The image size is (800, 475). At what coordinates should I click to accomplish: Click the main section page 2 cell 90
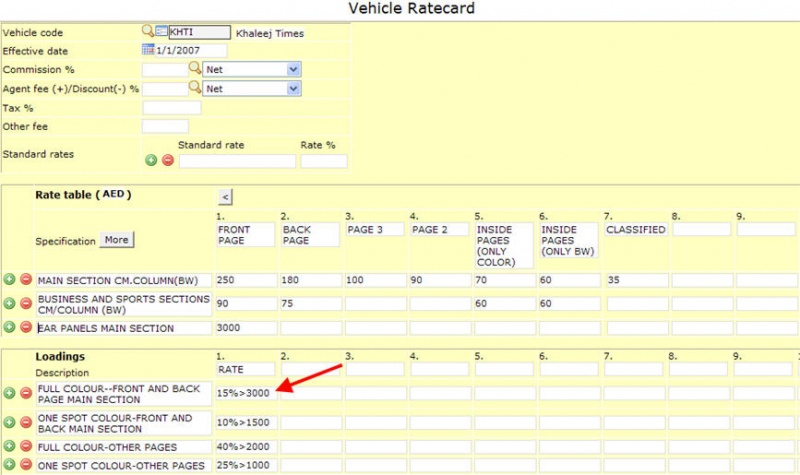tap(441, 280)
